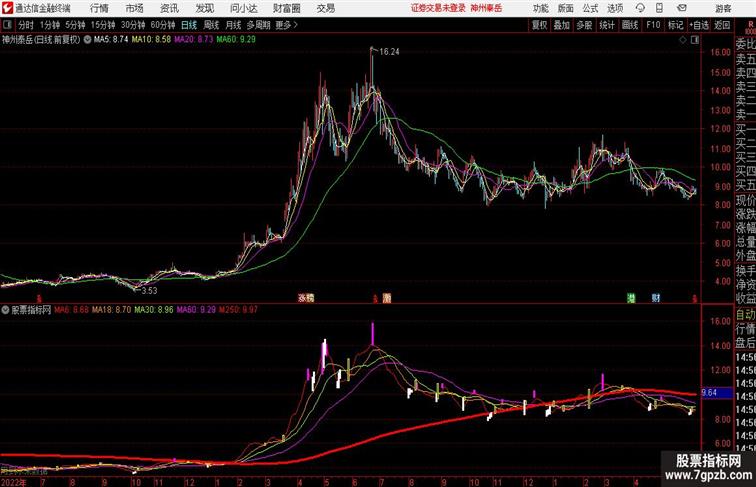The image size is (756, 487).
Task: Click the MA20: 8.73 legend value
Action: 193,40
